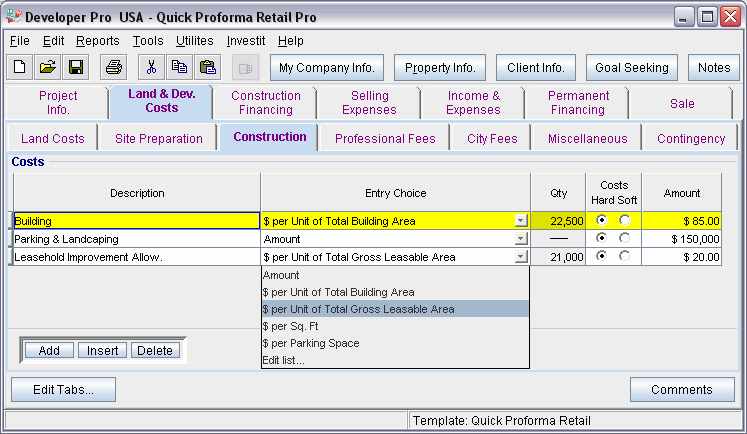Click the Insert row button

(x=102, y=350)
